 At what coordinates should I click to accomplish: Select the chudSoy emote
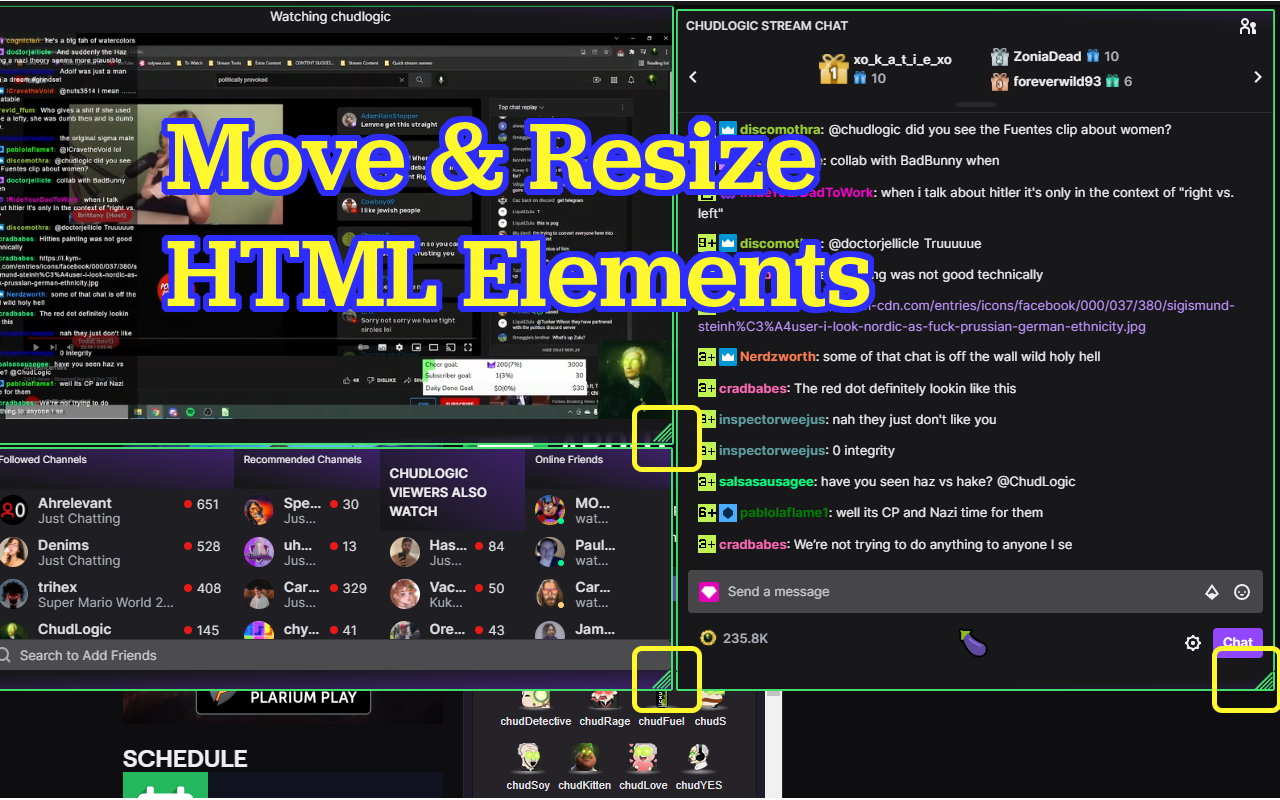tap(528, 766)
